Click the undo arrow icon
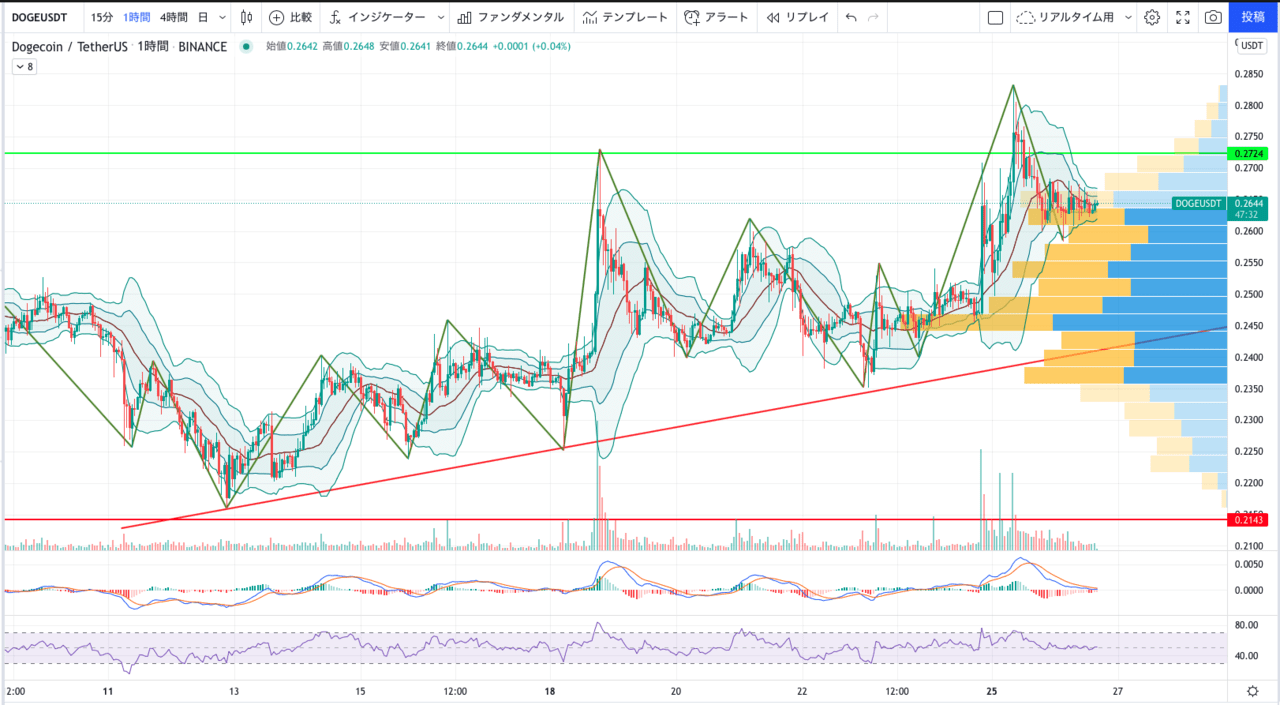 pos(851,17)
